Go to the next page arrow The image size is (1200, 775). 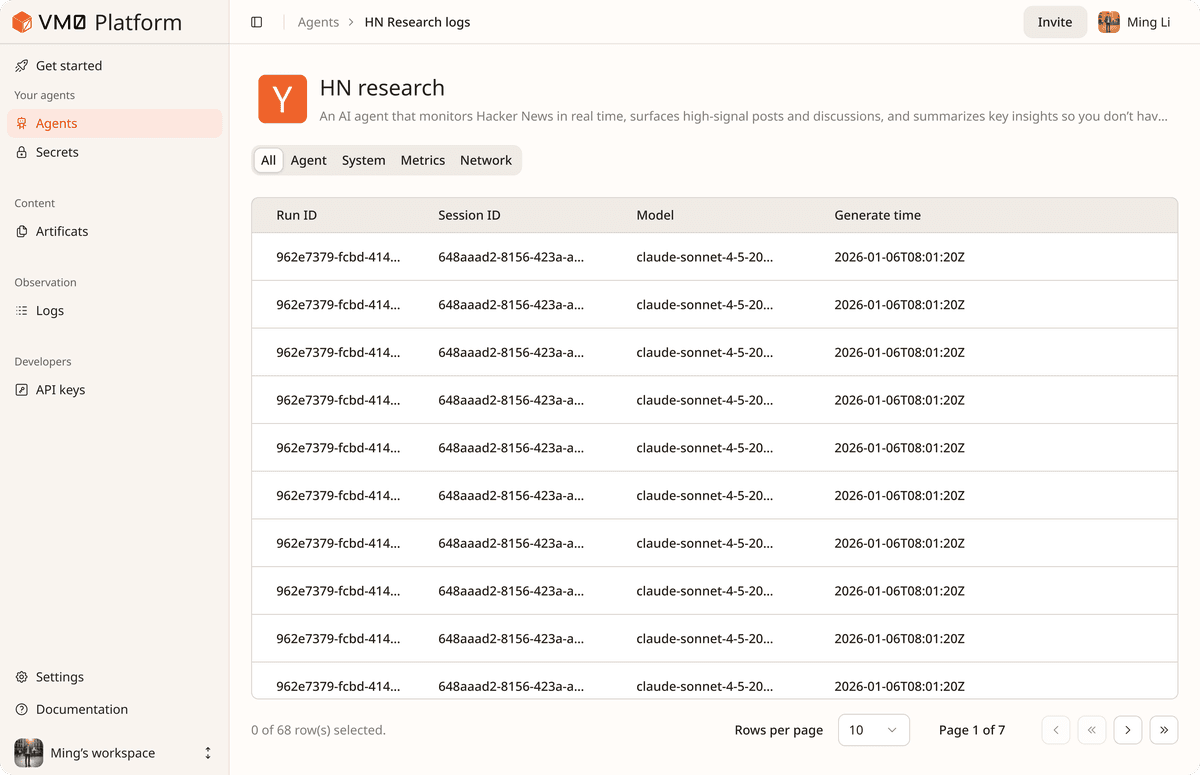point(1127,730)
